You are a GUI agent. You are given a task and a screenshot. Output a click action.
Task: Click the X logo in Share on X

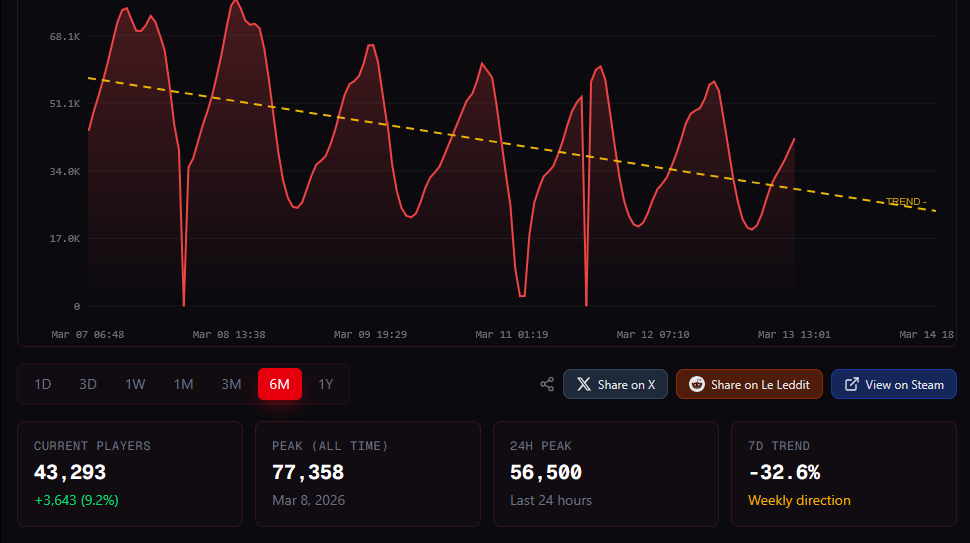(x=584, y=384)
